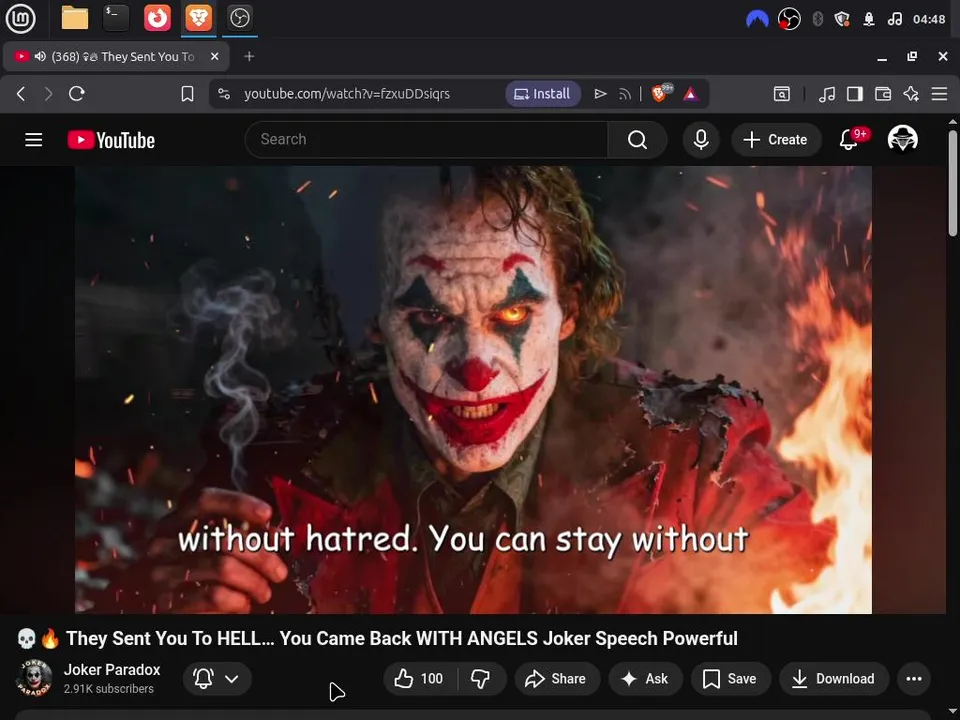Go forward to the next page
The width and height of the screenshot is (960, 720).
tap(48, 94)
